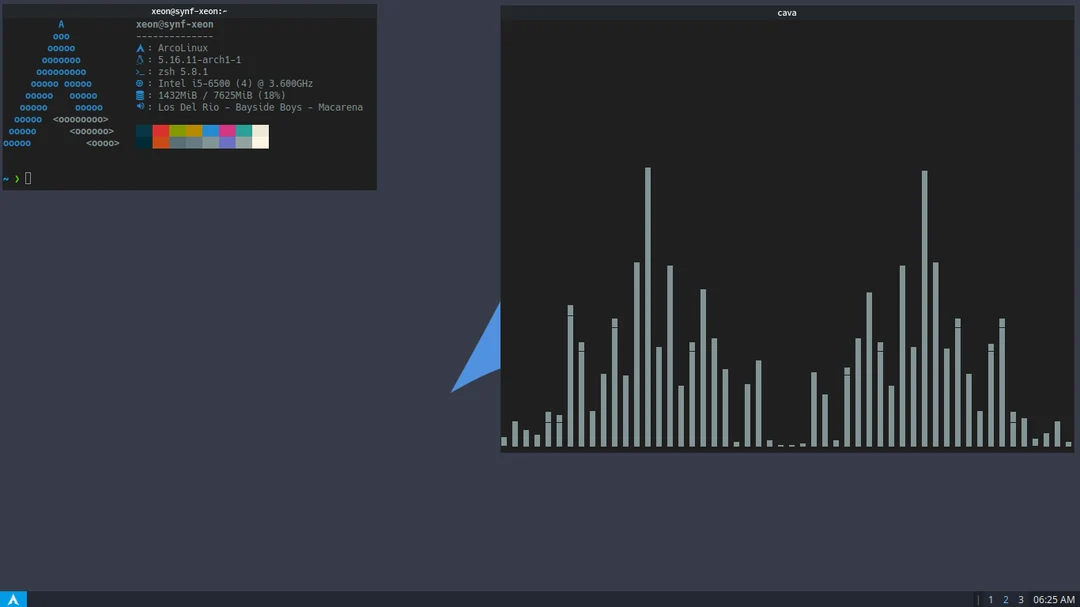Toggle the active workspace indicator numbered 2
1080x607 pixels.
(1005, 599)
